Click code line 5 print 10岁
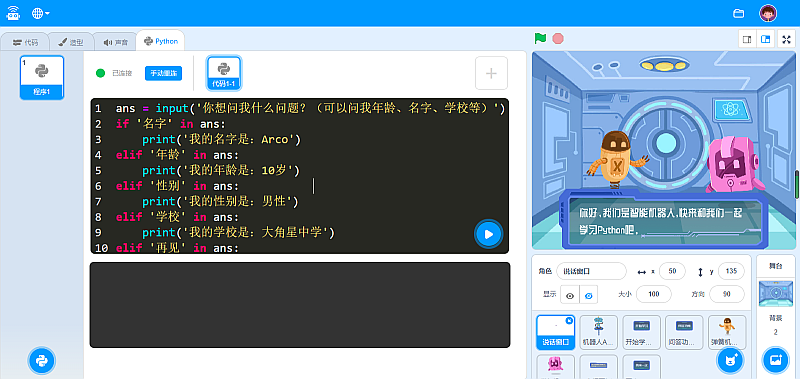 point(221,170)
